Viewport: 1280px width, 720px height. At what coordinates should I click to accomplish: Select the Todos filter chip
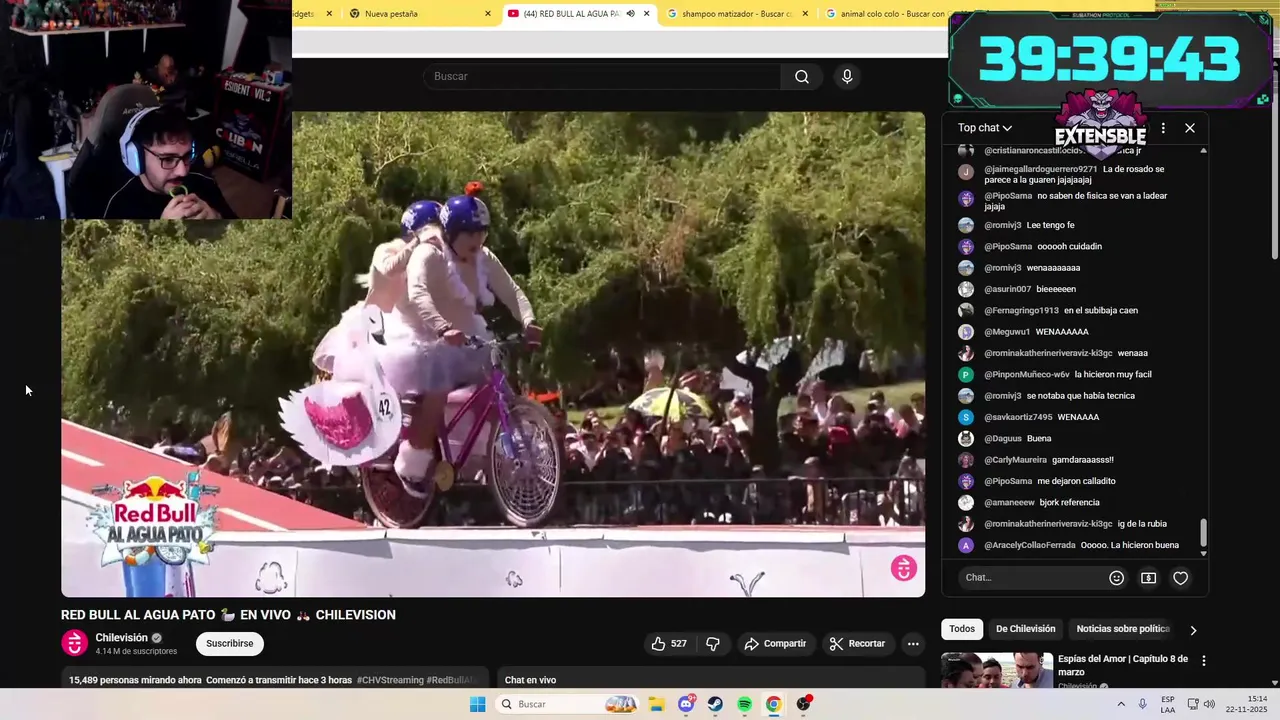pos(962,629)
